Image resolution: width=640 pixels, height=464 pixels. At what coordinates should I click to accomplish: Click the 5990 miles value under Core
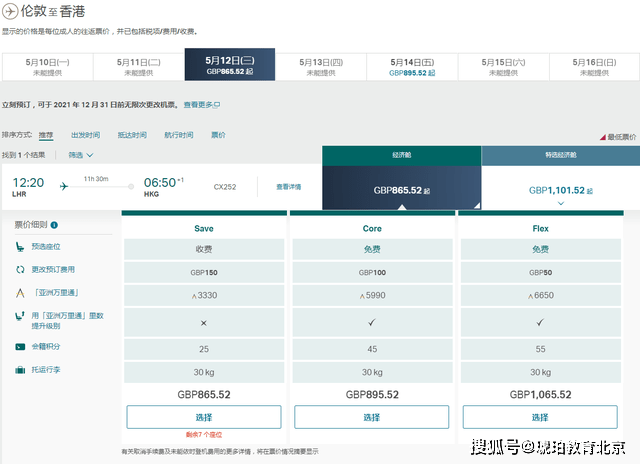click(373, 295)
